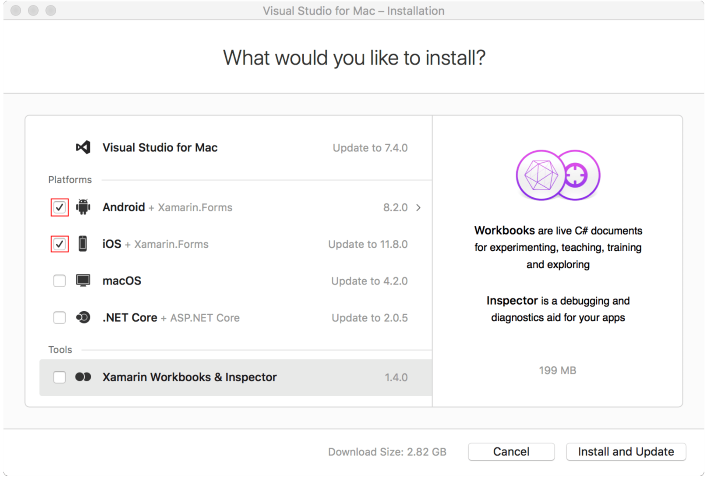Click the Cancel button

click(511, 451)
